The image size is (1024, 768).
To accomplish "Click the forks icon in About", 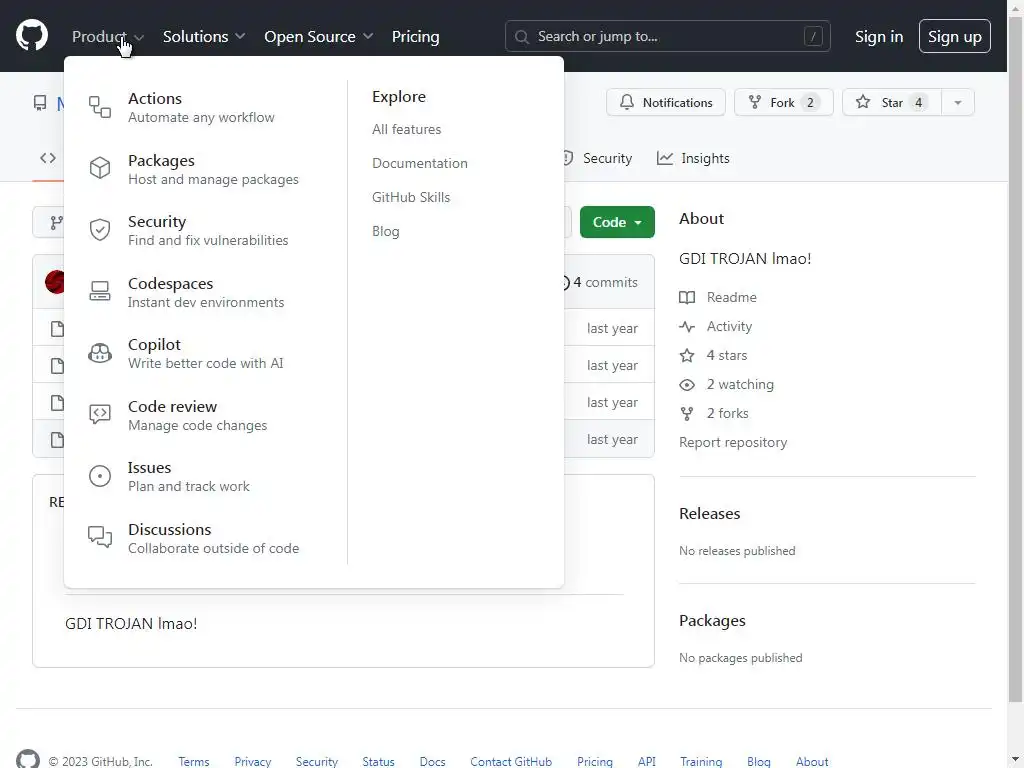I will coord(687,413).
